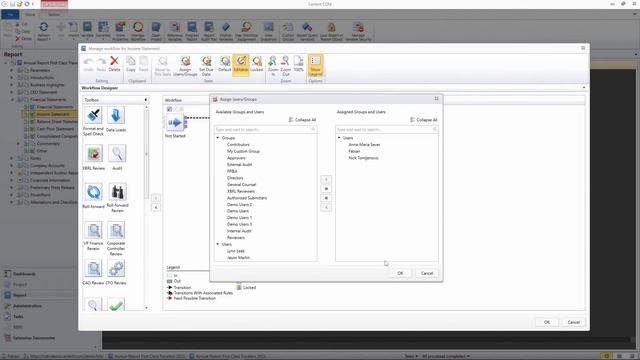Click the Refresh Report icon in main ribbon
Viewport: 640px width, 360px height.
pos(44,31)
